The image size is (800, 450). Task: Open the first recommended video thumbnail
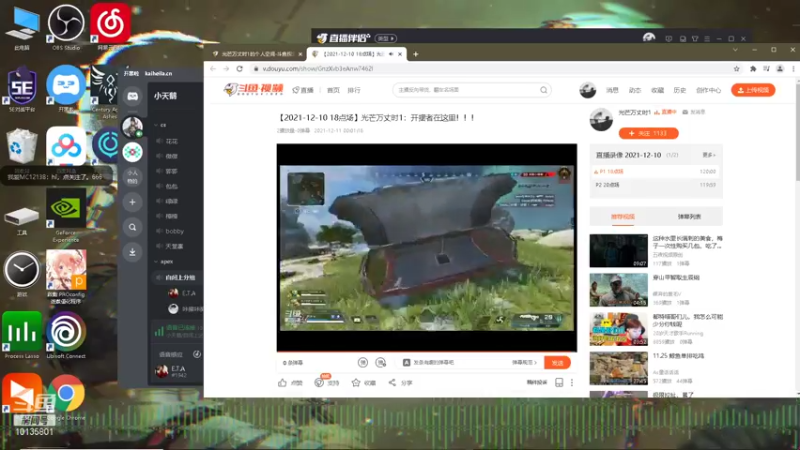(x=618, y=251)
